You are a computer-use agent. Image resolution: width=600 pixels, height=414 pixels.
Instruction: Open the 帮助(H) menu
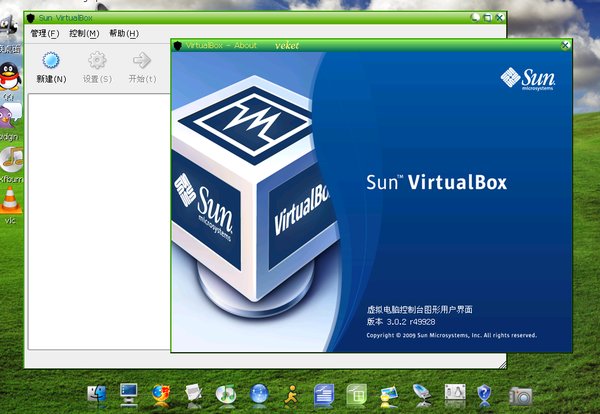point(124,34)
